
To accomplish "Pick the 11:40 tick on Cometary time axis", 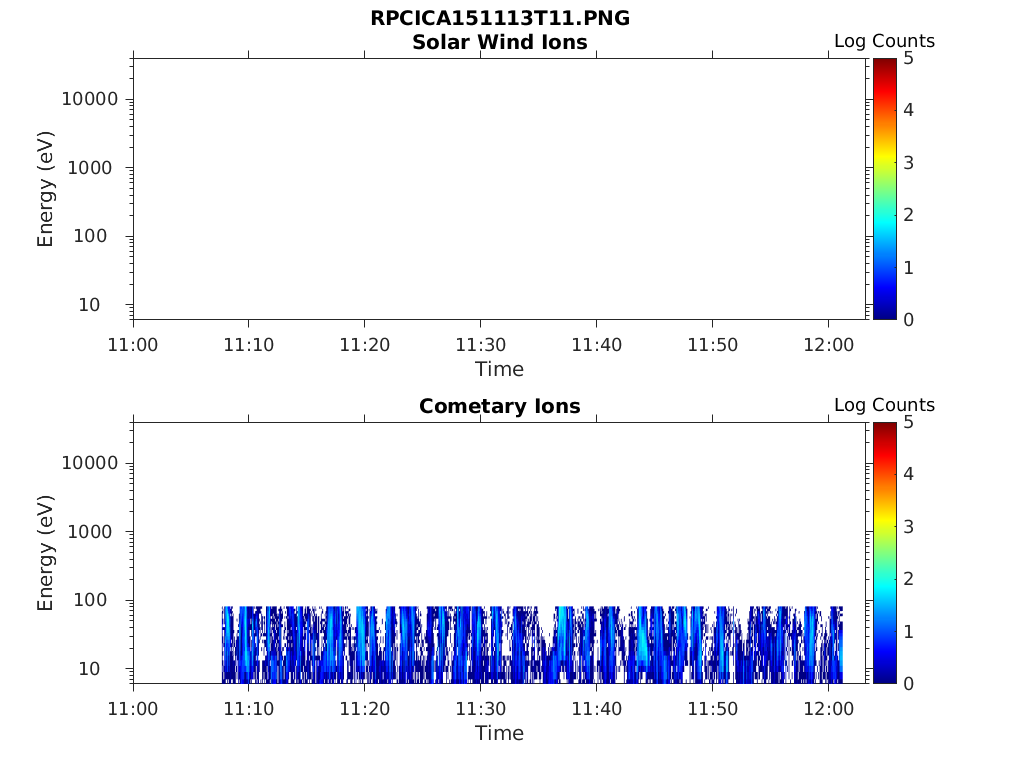I will [596, 709].
